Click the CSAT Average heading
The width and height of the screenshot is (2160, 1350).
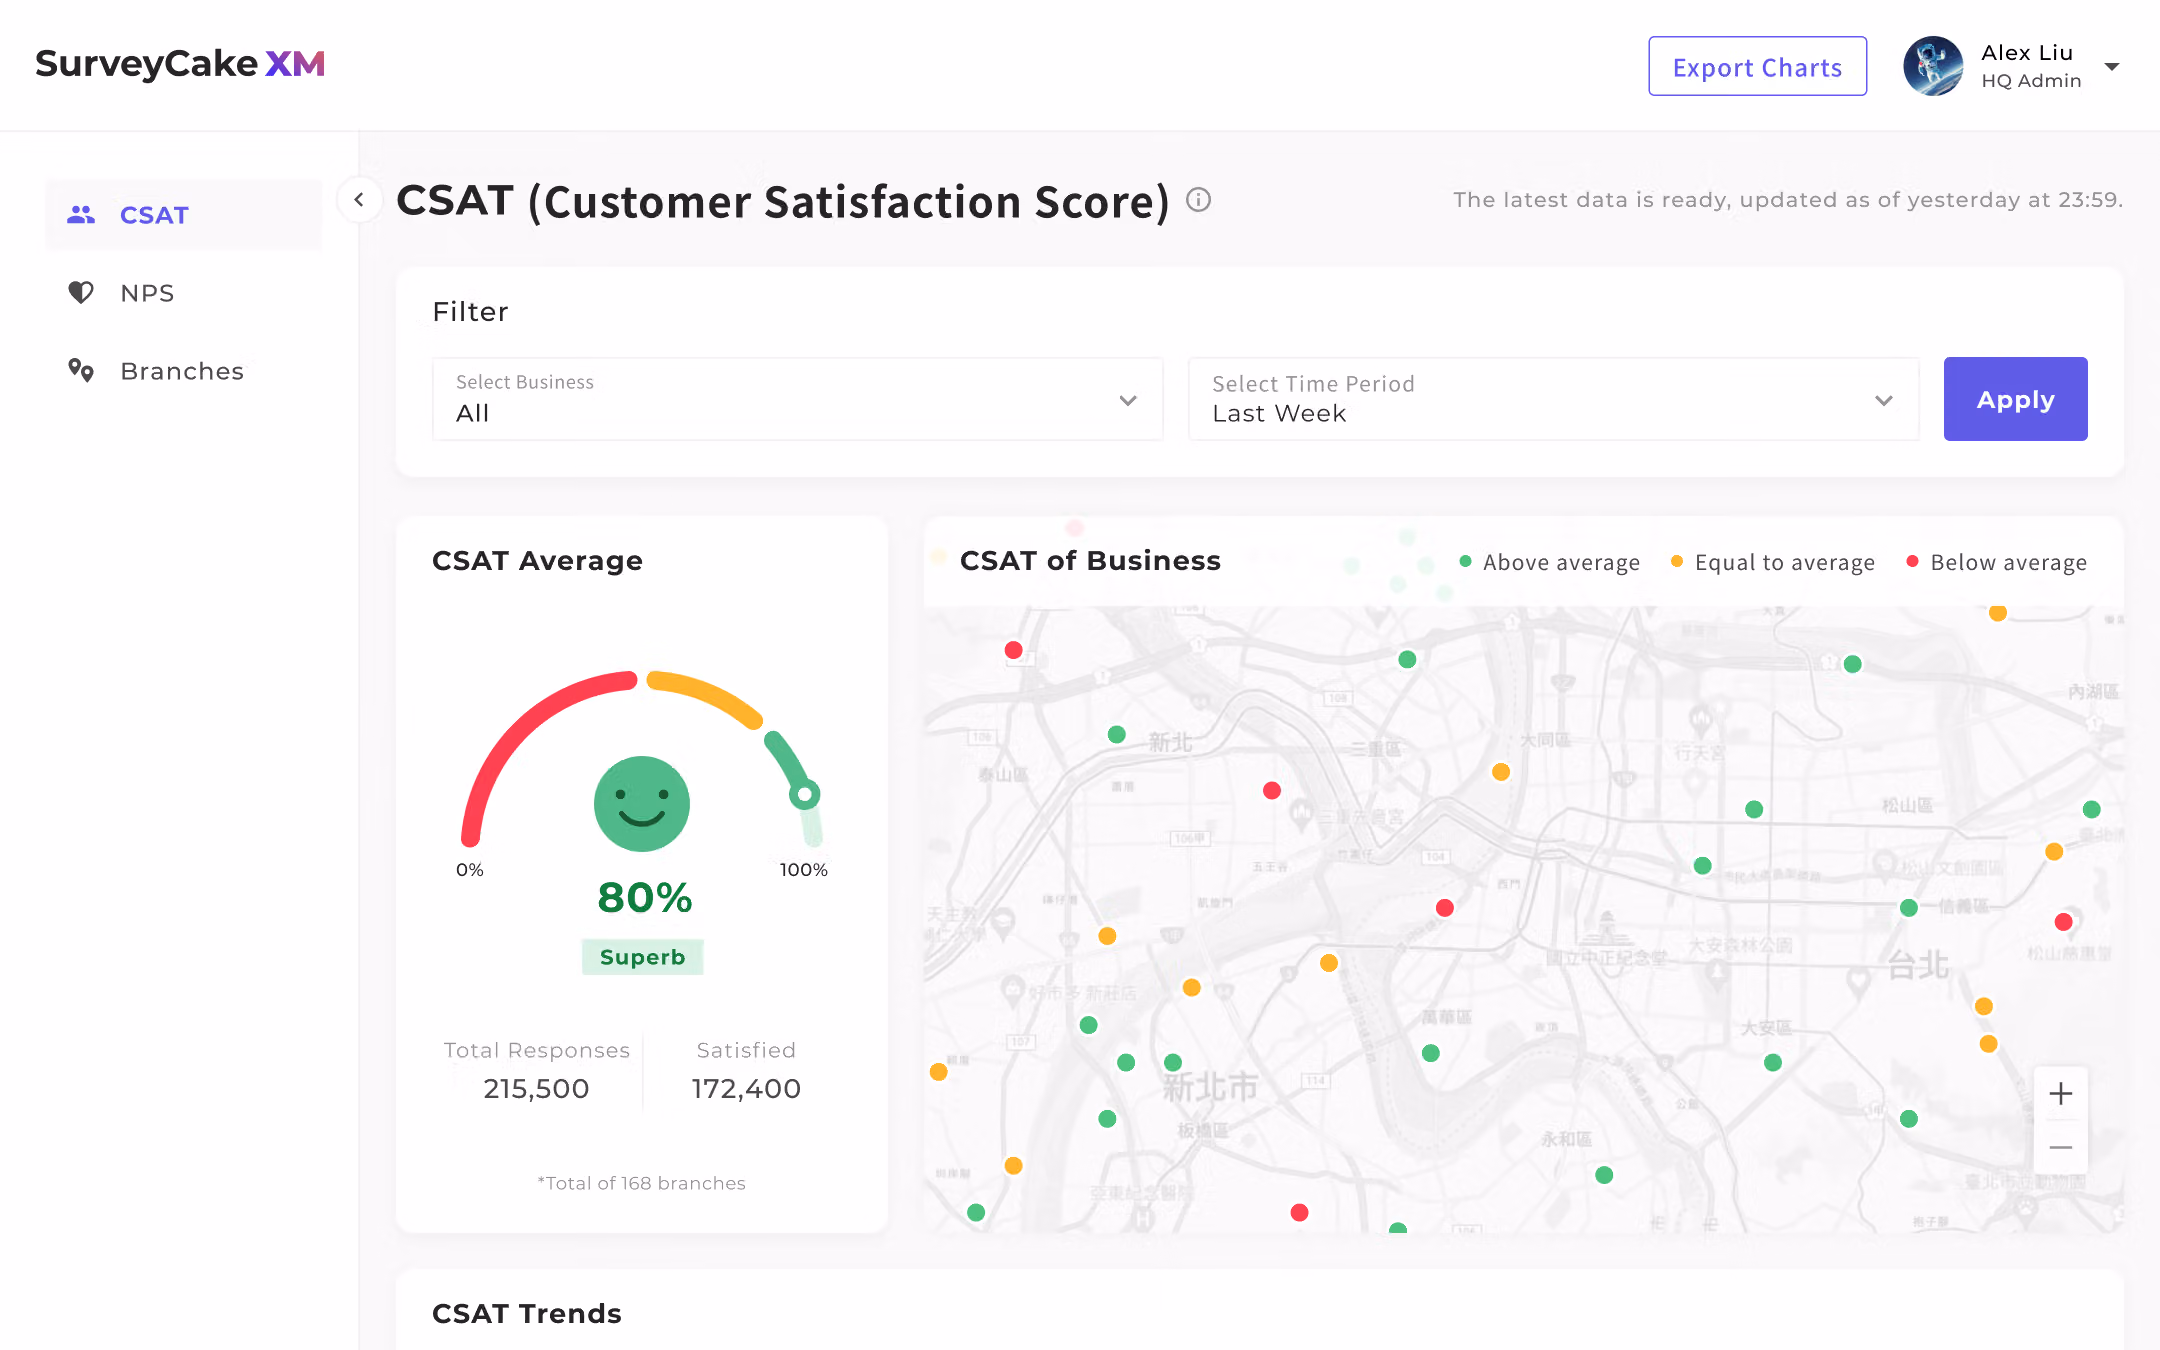pos(537,561)
